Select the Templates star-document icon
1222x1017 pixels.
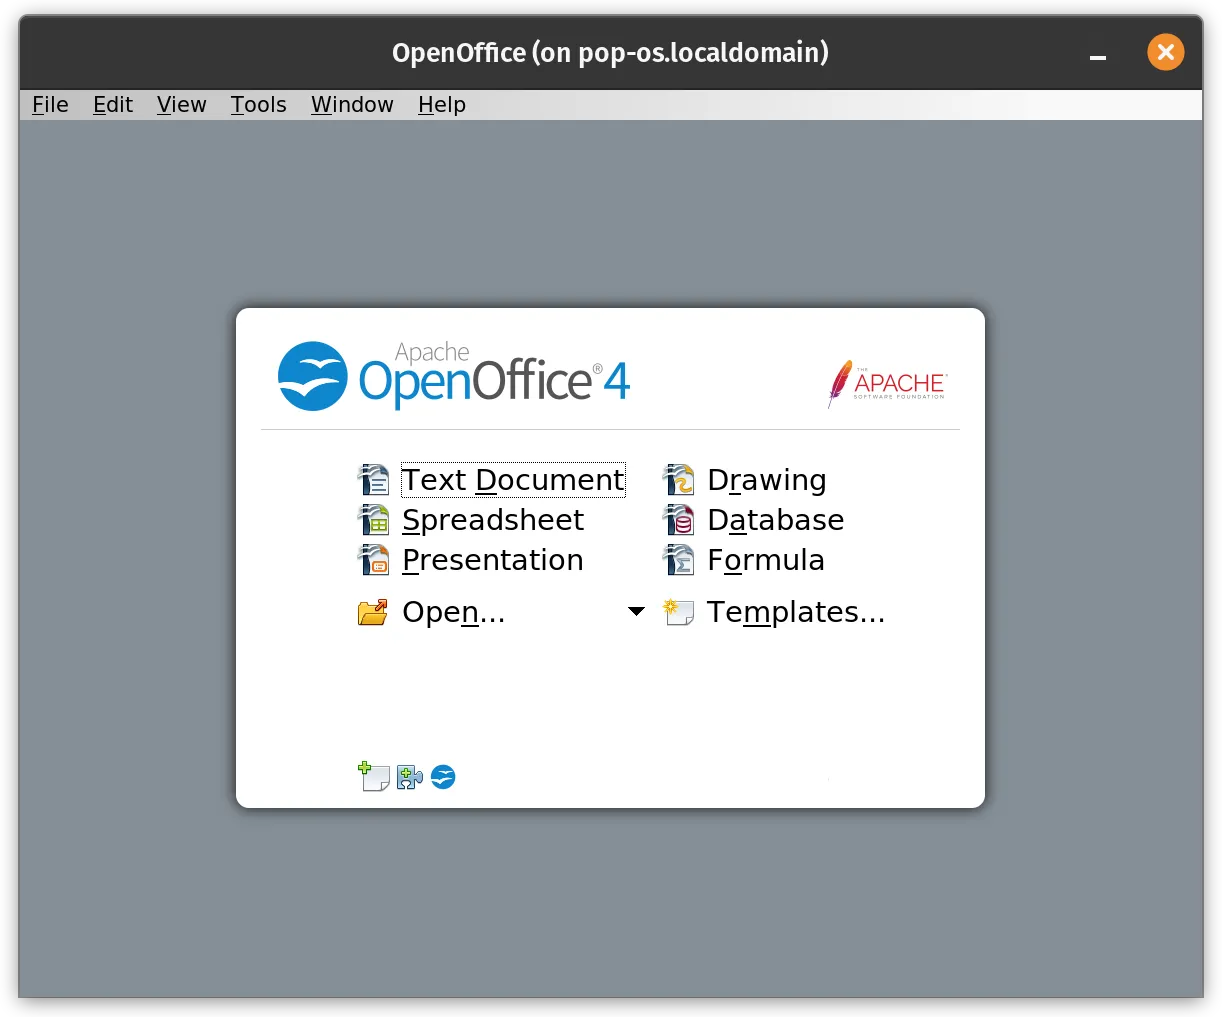pyautogui.click(x=679, y=612)
